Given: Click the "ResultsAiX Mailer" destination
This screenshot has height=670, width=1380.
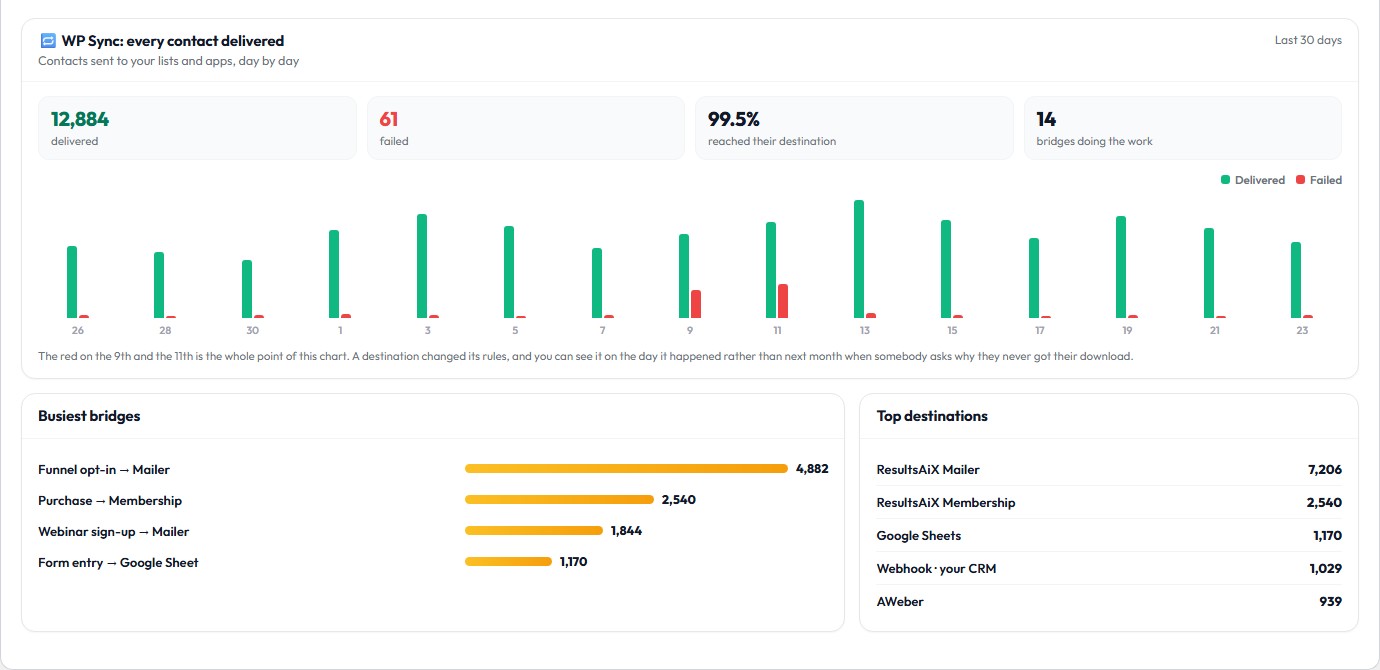Looking at the screenshot, I should pyautogui.click(x=928, y=469).
